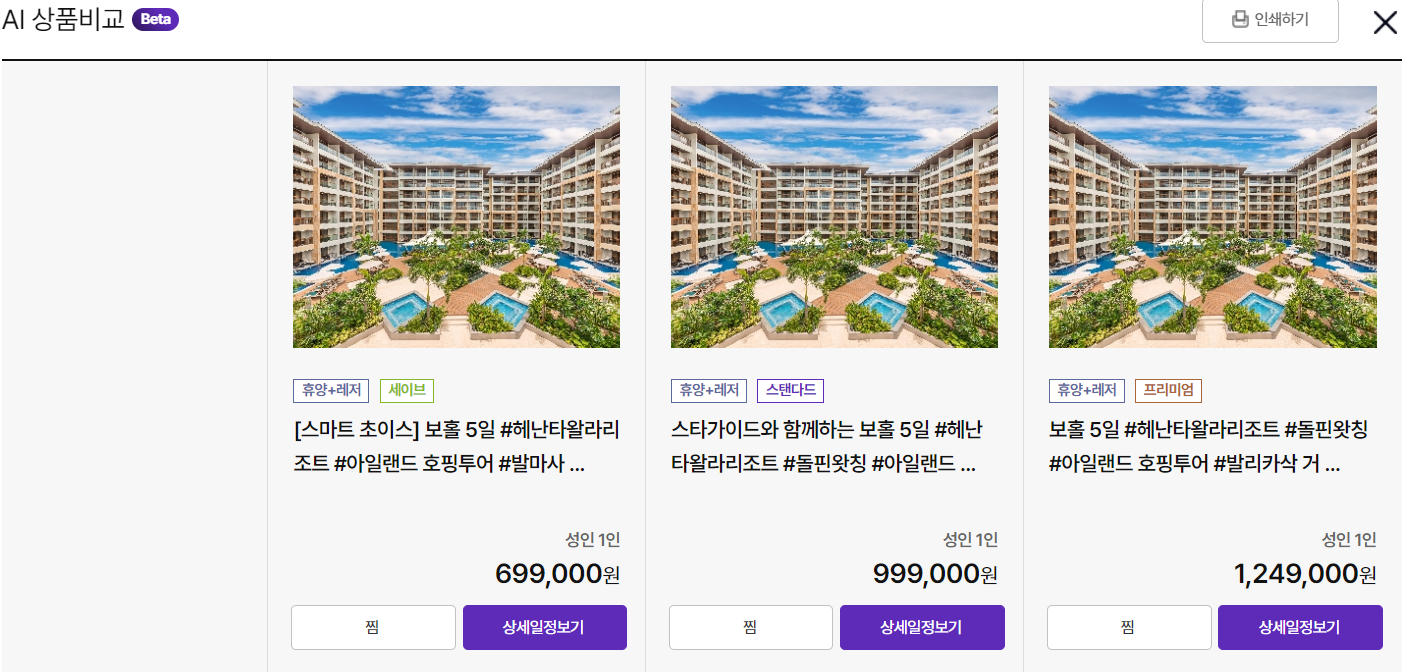
Task: Toggle 찜 for the 스마트 초이스 product
Action: [x=373, y=627]
